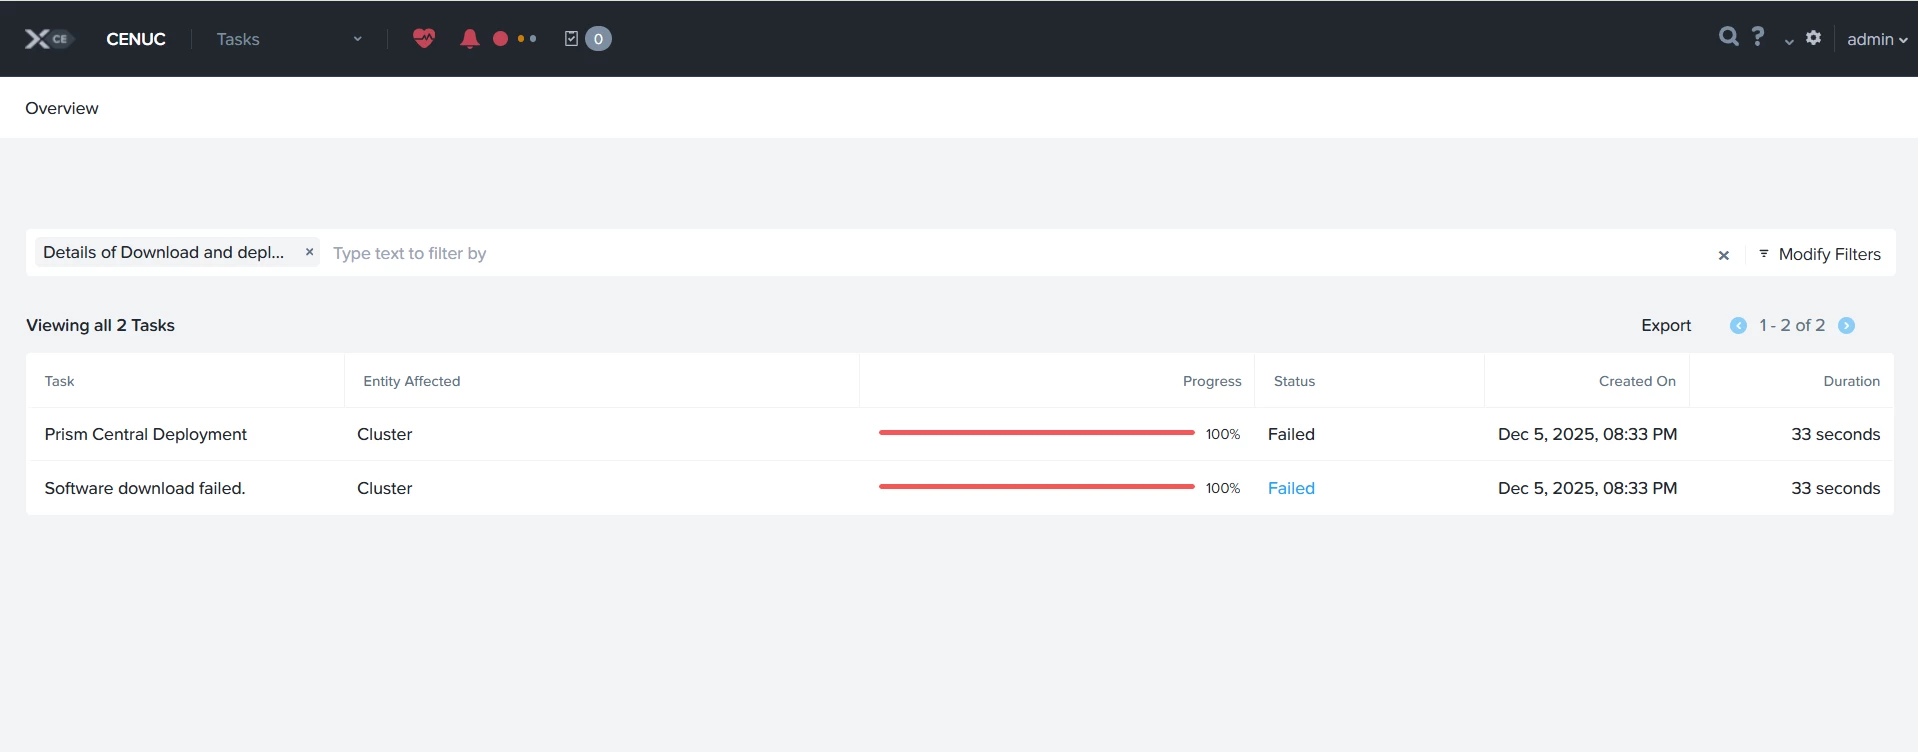
Task: Click 'Cluster' in the Prism Central Deployment row
Action: tap(384, 434)
